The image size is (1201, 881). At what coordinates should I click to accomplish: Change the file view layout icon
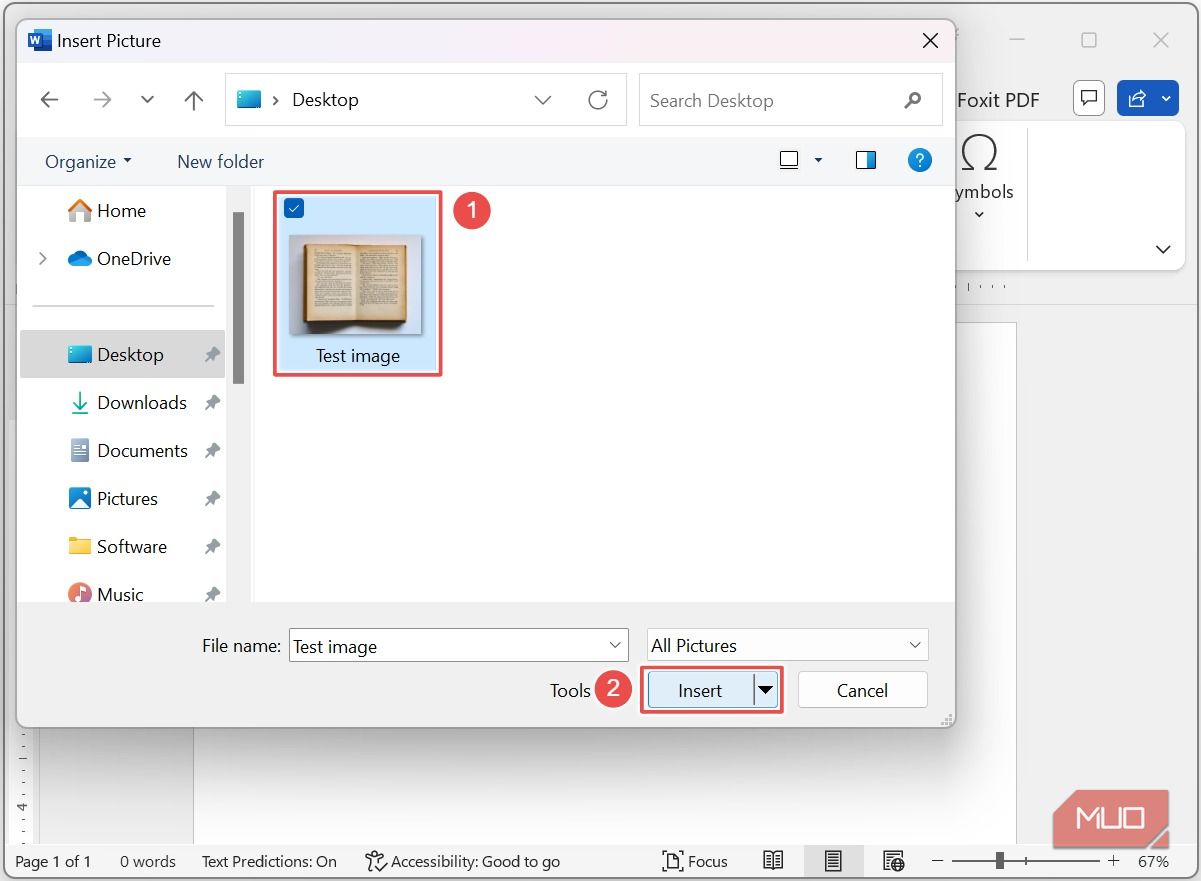pos(789,160)
